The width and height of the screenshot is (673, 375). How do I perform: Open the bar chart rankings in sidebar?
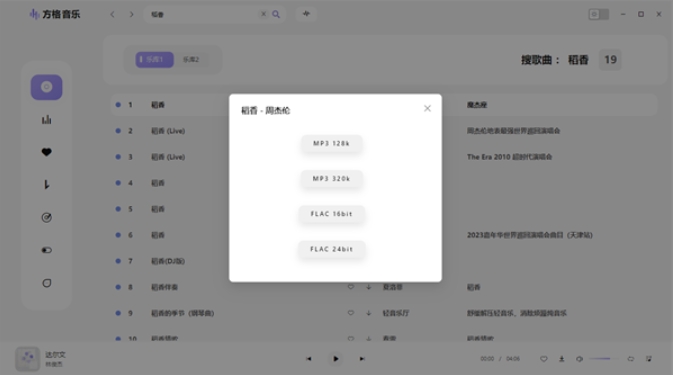46,120
